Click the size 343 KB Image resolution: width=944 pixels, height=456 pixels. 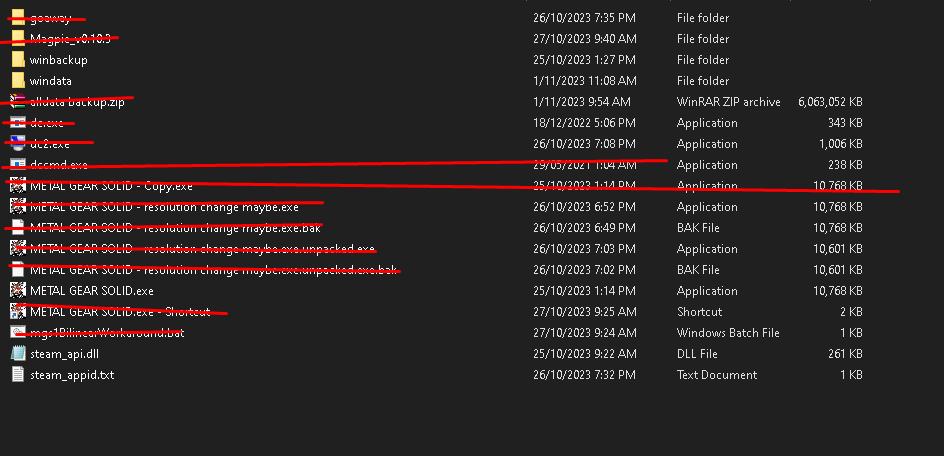click(845, 123)
